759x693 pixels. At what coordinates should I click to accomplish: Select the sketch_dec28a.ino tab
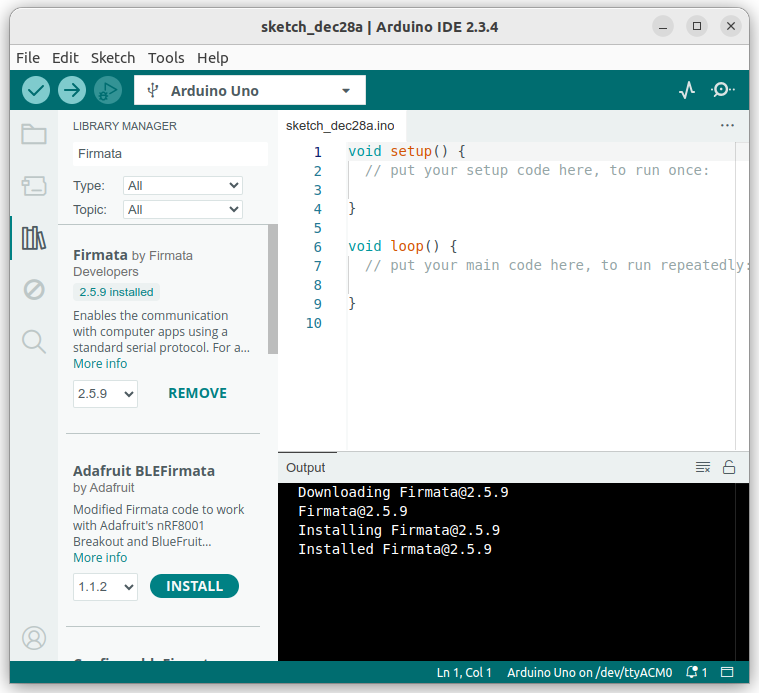(x=340, y=126)
